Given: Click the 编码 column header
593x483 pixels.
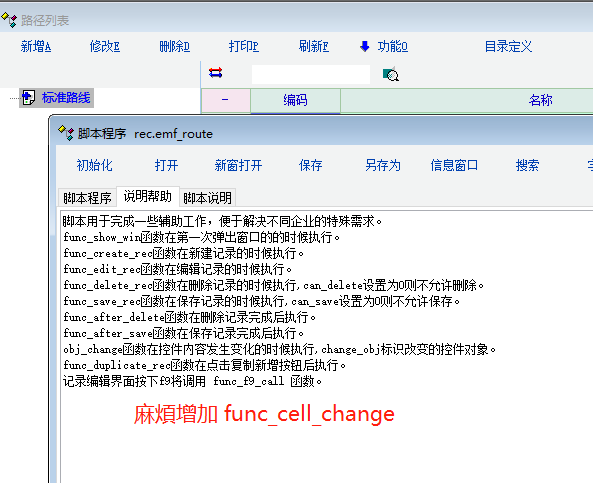Looking at the screenshot, I should coord(295,101).
